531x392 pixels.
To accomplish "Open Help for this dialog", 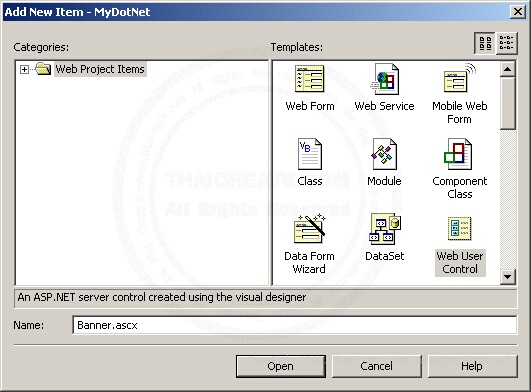I will [472, 366].
